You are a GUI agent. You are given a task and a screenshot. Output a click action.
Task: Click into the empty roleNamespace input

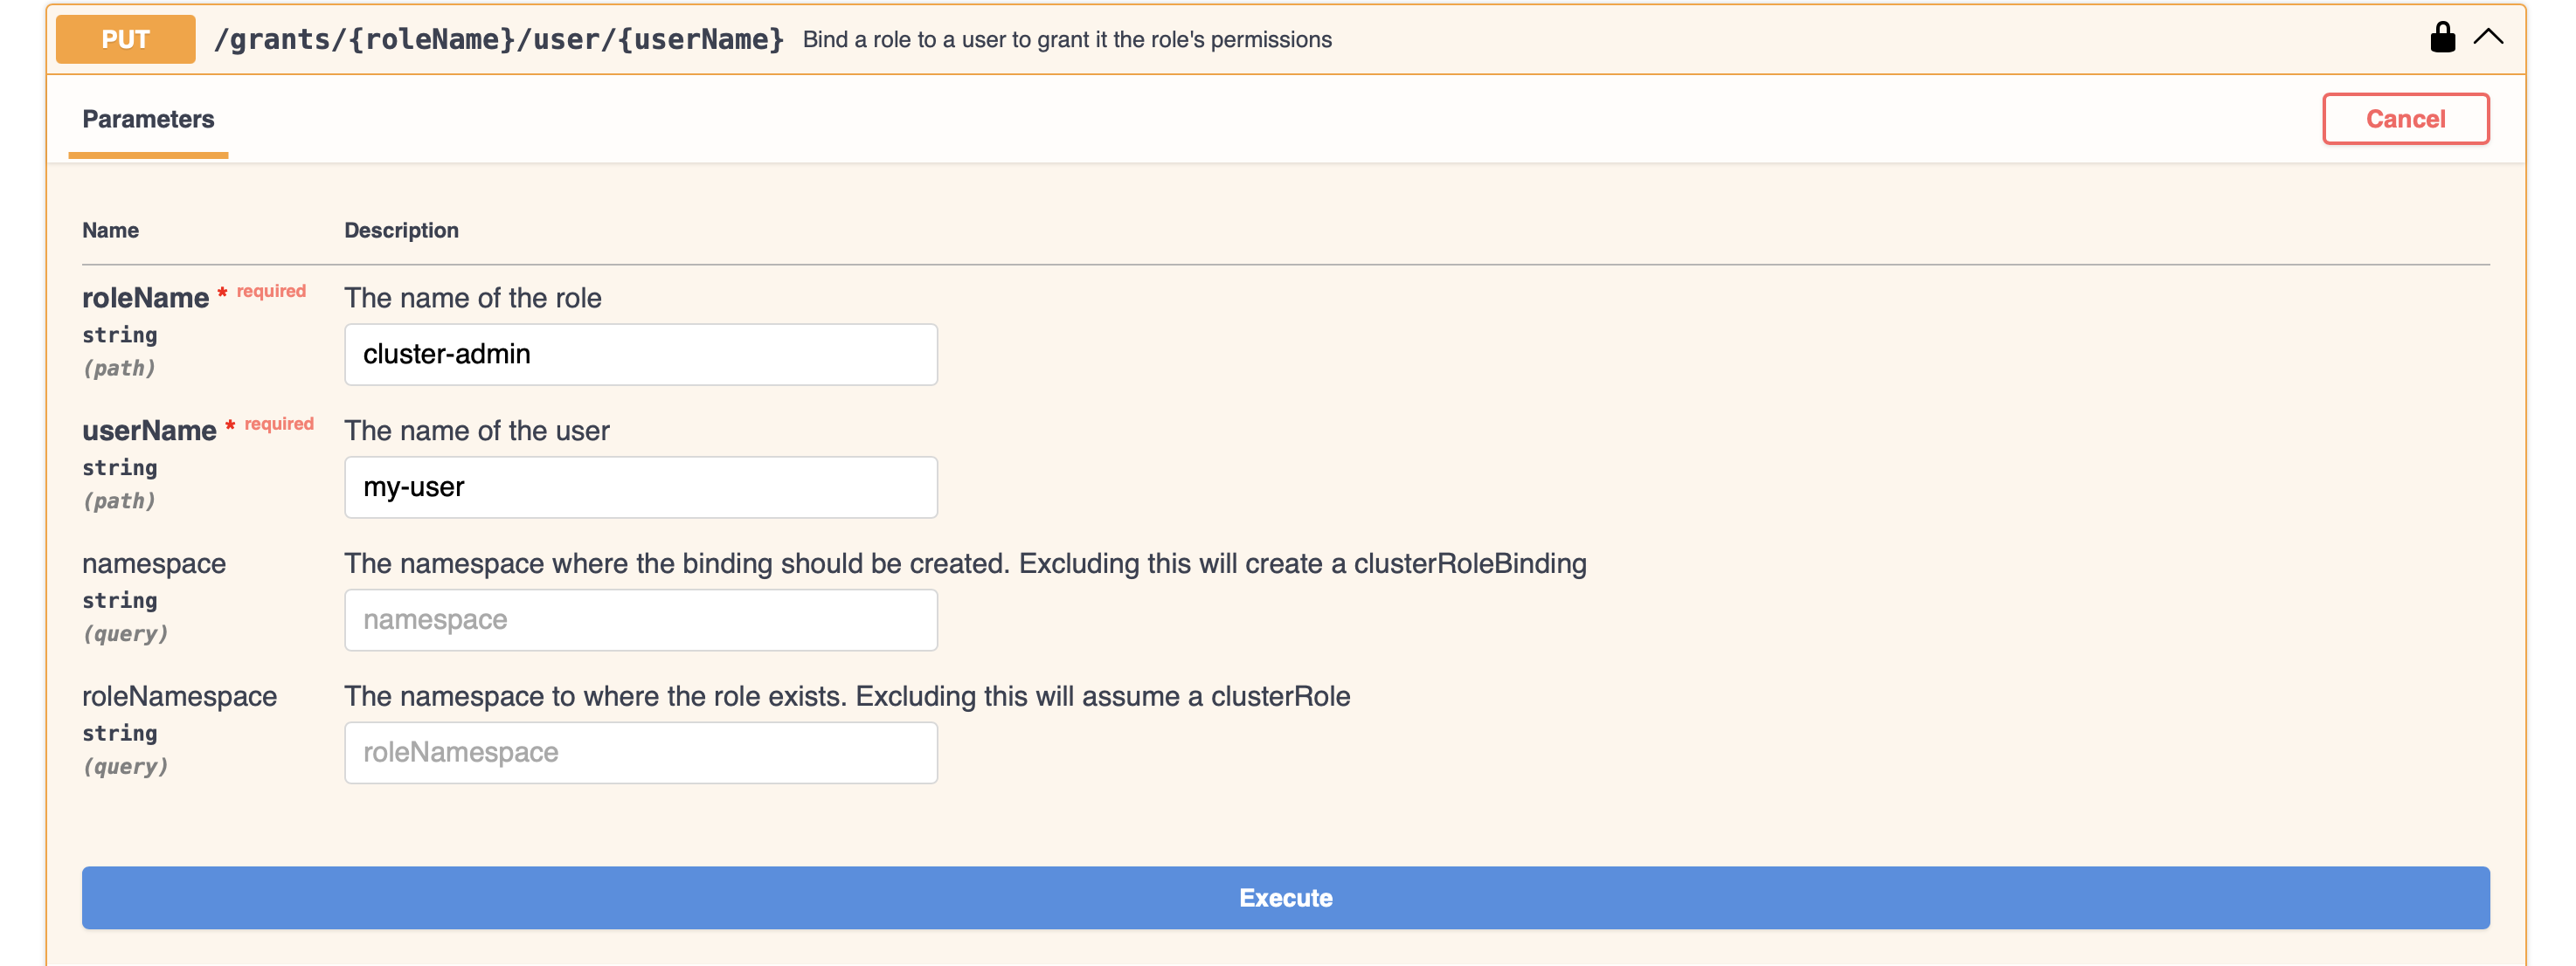640,753
